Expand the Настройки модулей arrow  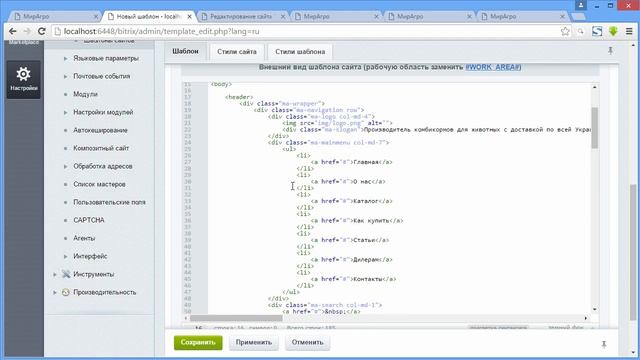tap(65, 112)
